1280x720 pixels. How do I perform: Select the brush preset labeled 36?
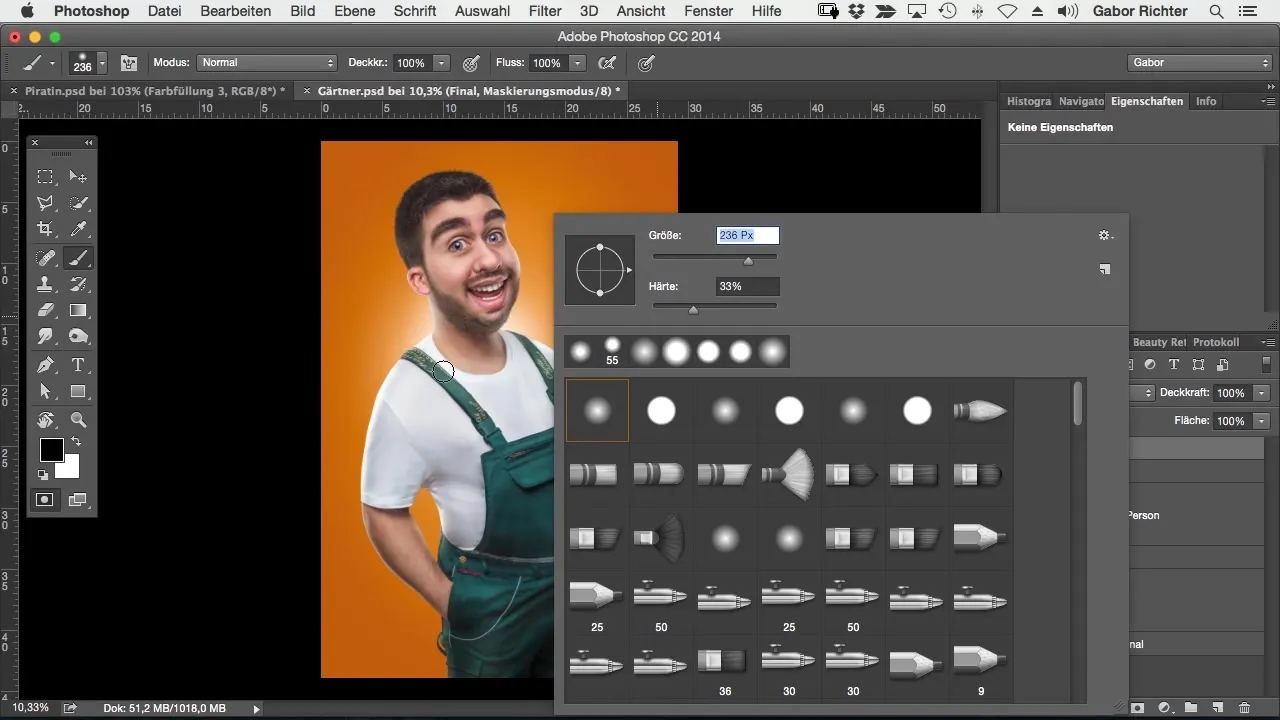point(725,667)
